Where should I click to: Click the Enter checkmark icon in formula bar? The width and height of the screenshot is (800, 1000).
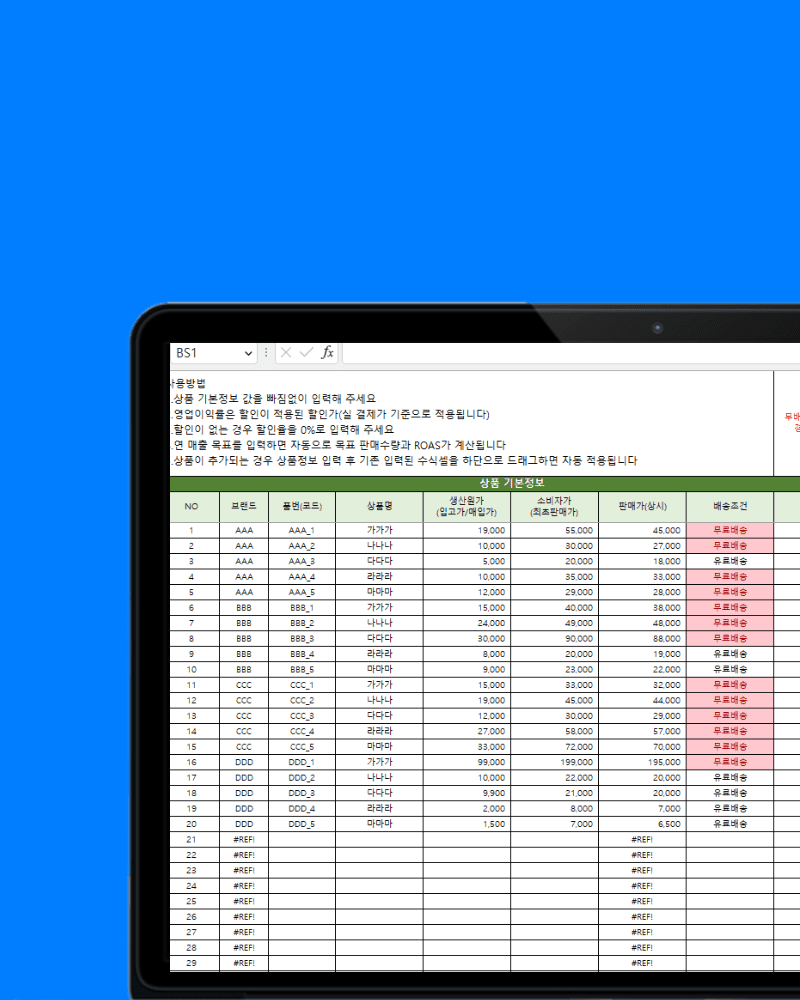(306, 353)
